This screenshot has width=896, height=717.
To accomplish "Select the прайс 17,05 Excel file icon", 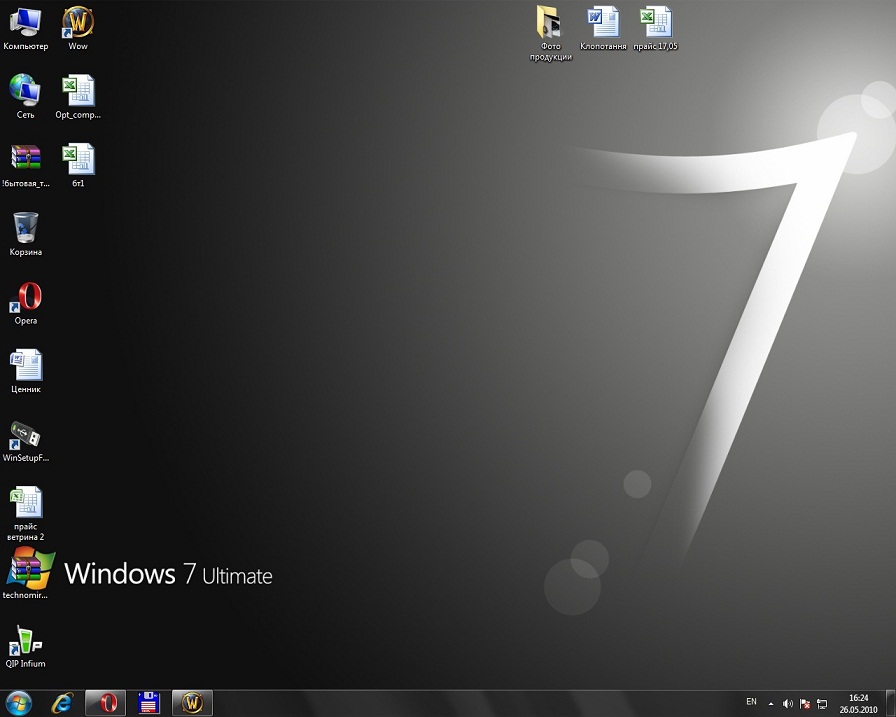I will coord(655,29).
